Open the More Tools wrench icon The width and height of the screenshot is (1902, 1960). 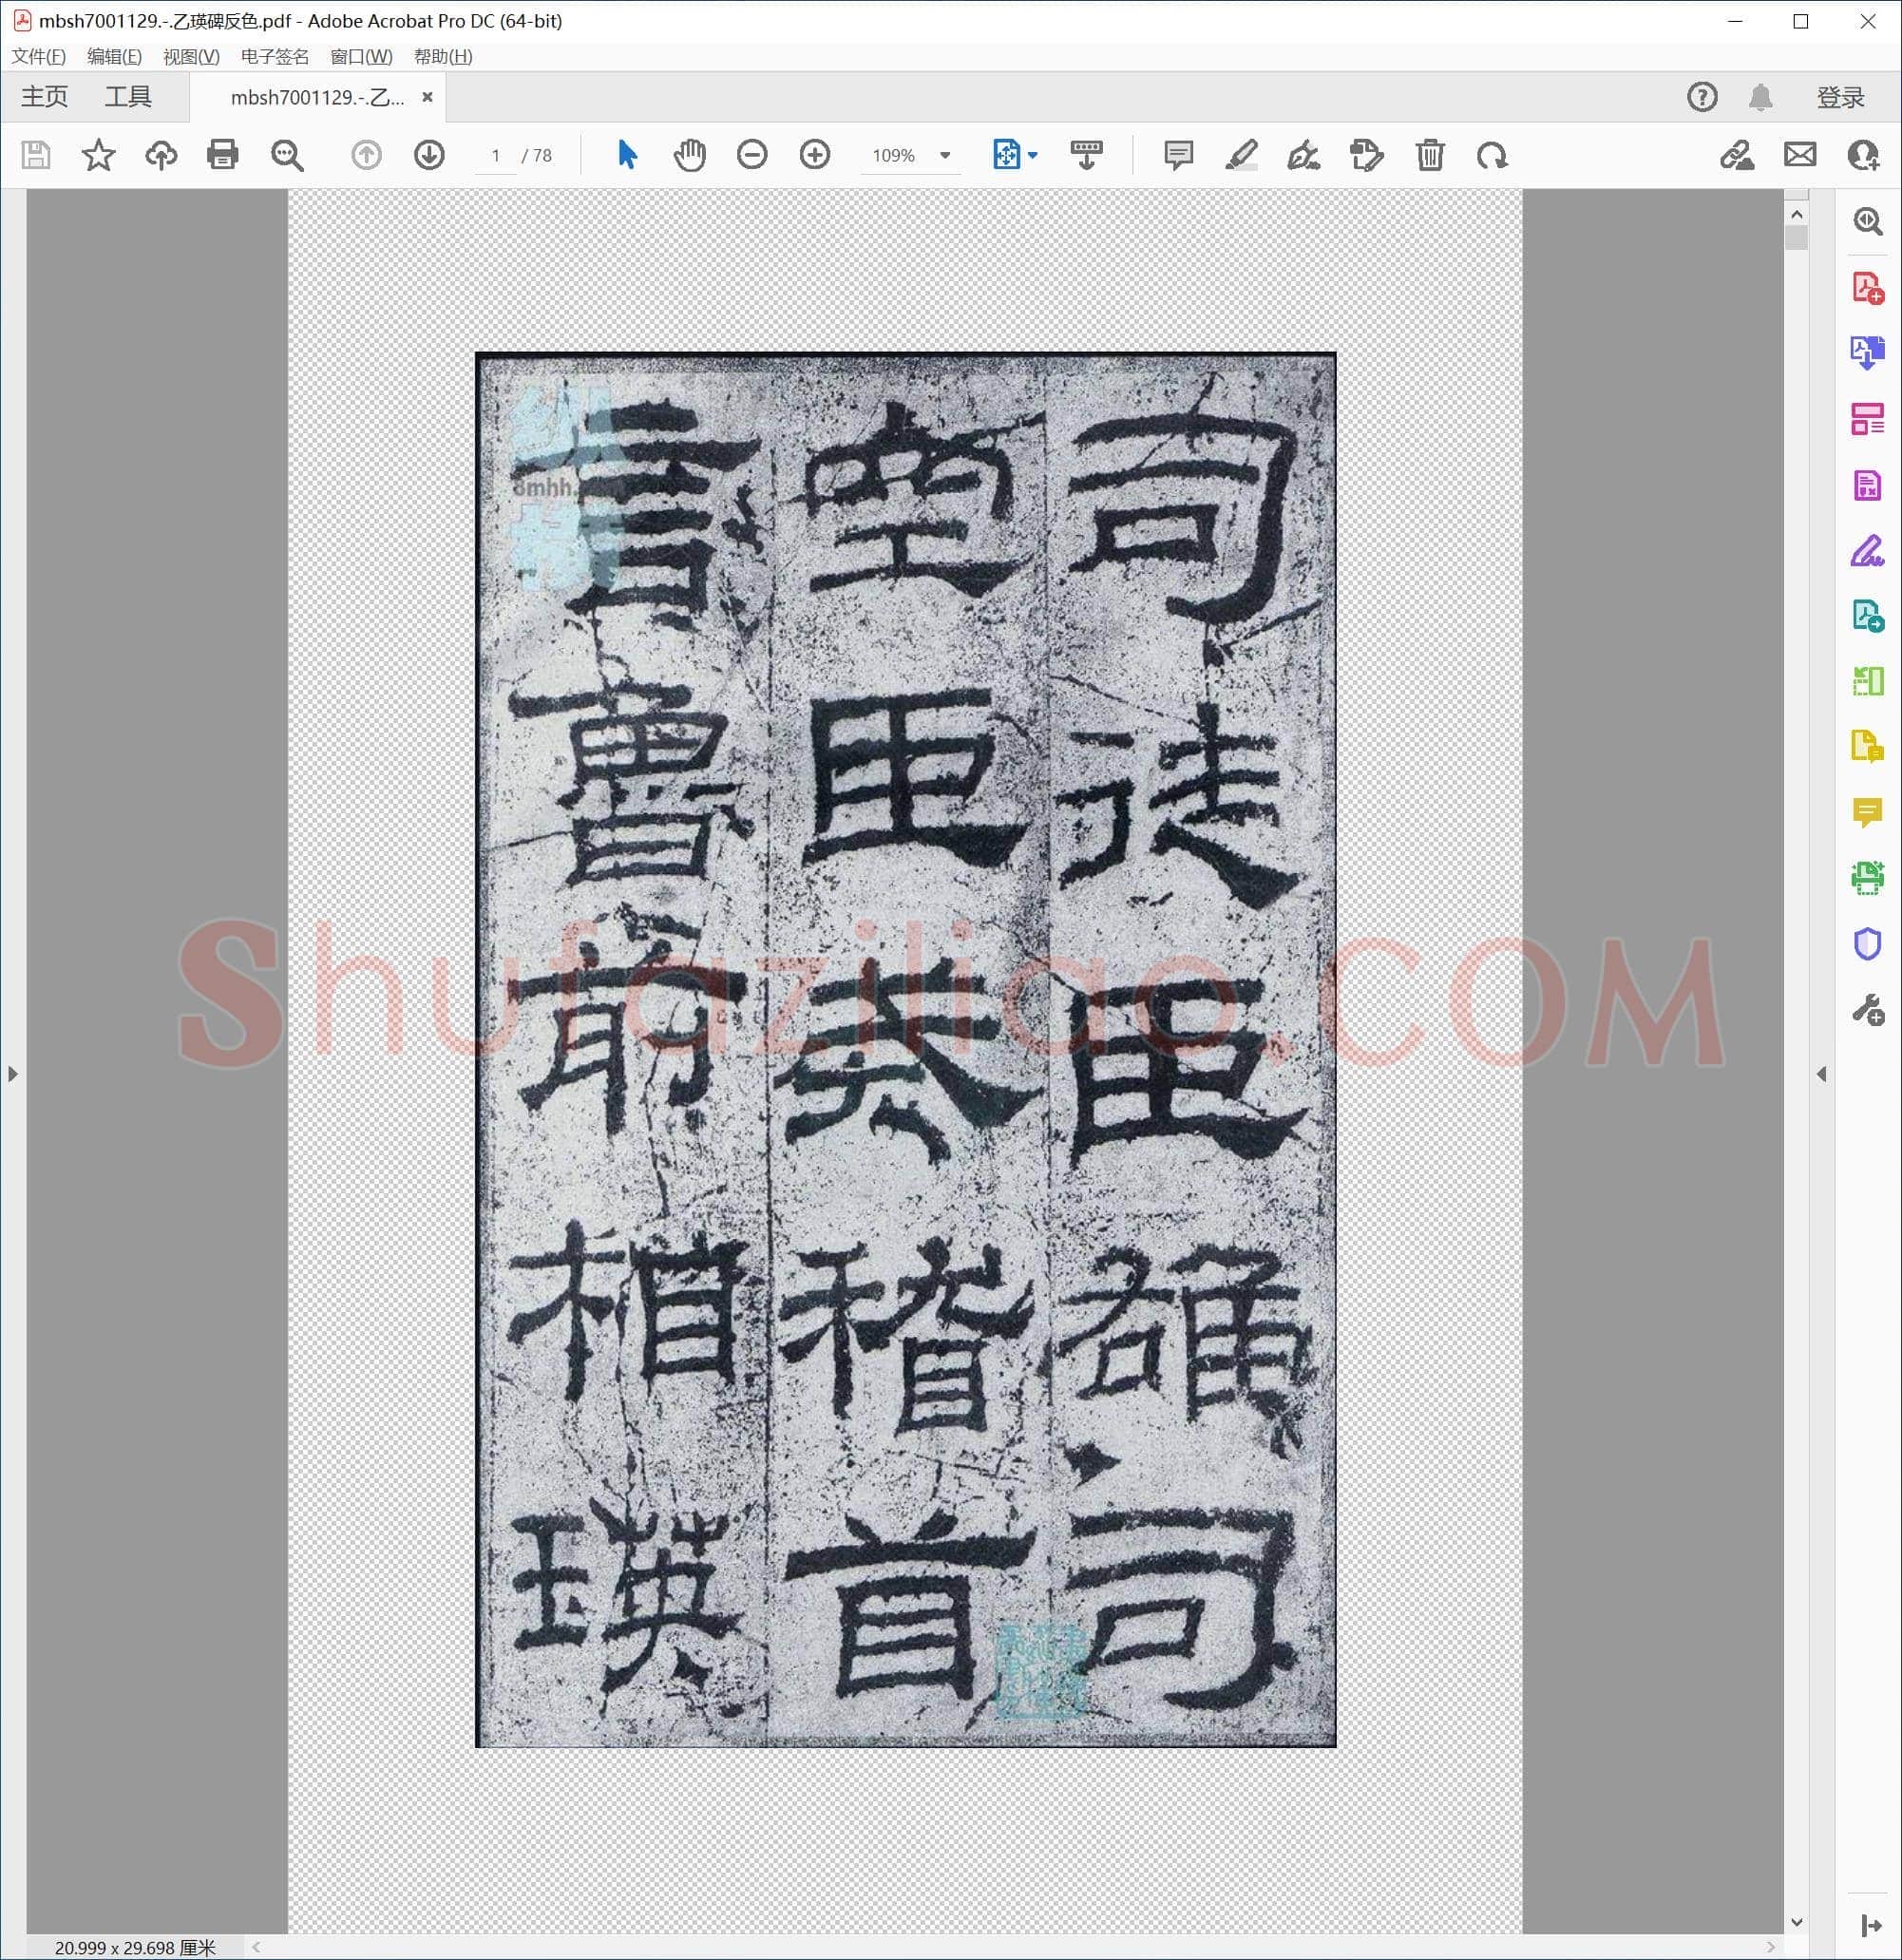(x=1867, y=1010)
